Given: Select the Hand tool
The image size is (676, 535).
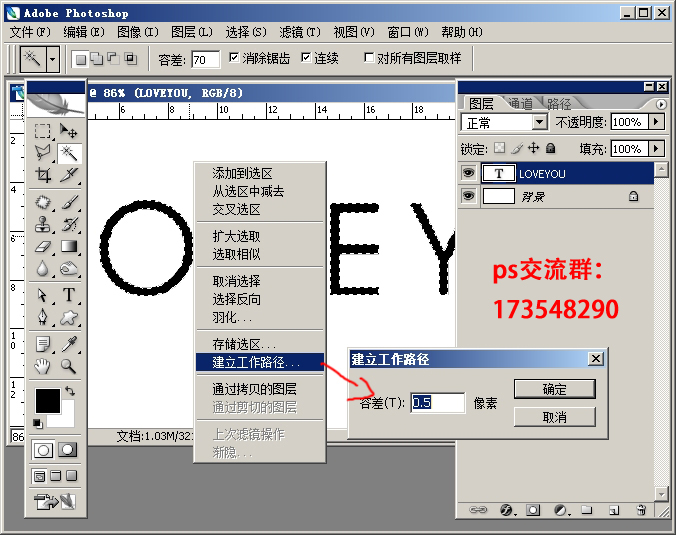Looking at the screenshot, I should 43,366.
